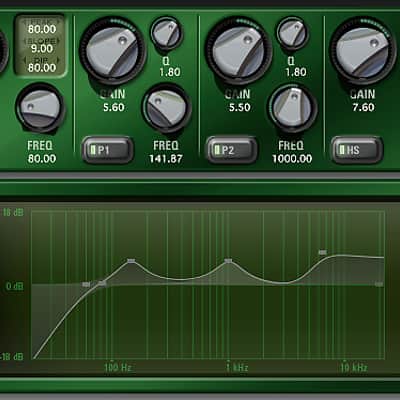This screenshot has height=400, width=400.
Task: Select the 0 dB handle at graph's right edge
Action: [x=379, y=284]
